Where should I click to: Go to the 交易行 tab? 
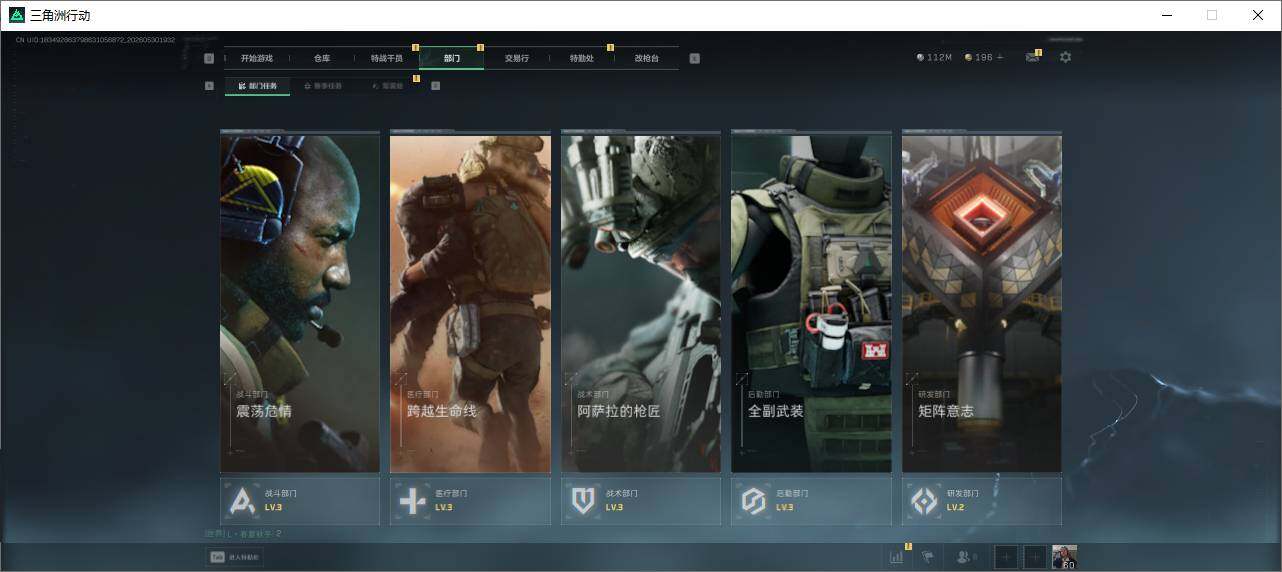tap(517, 58)
